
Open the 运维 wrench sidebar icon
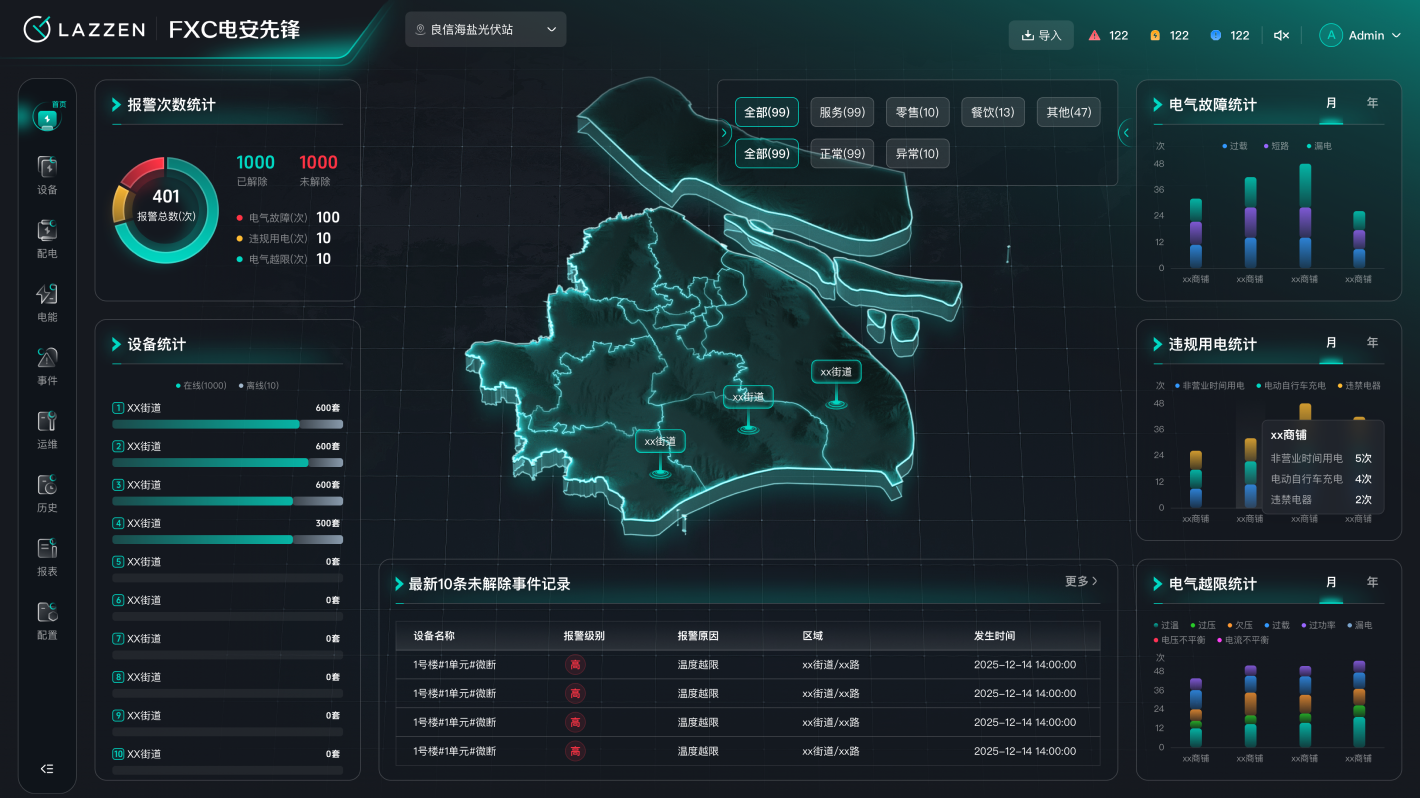coord(47,421)
